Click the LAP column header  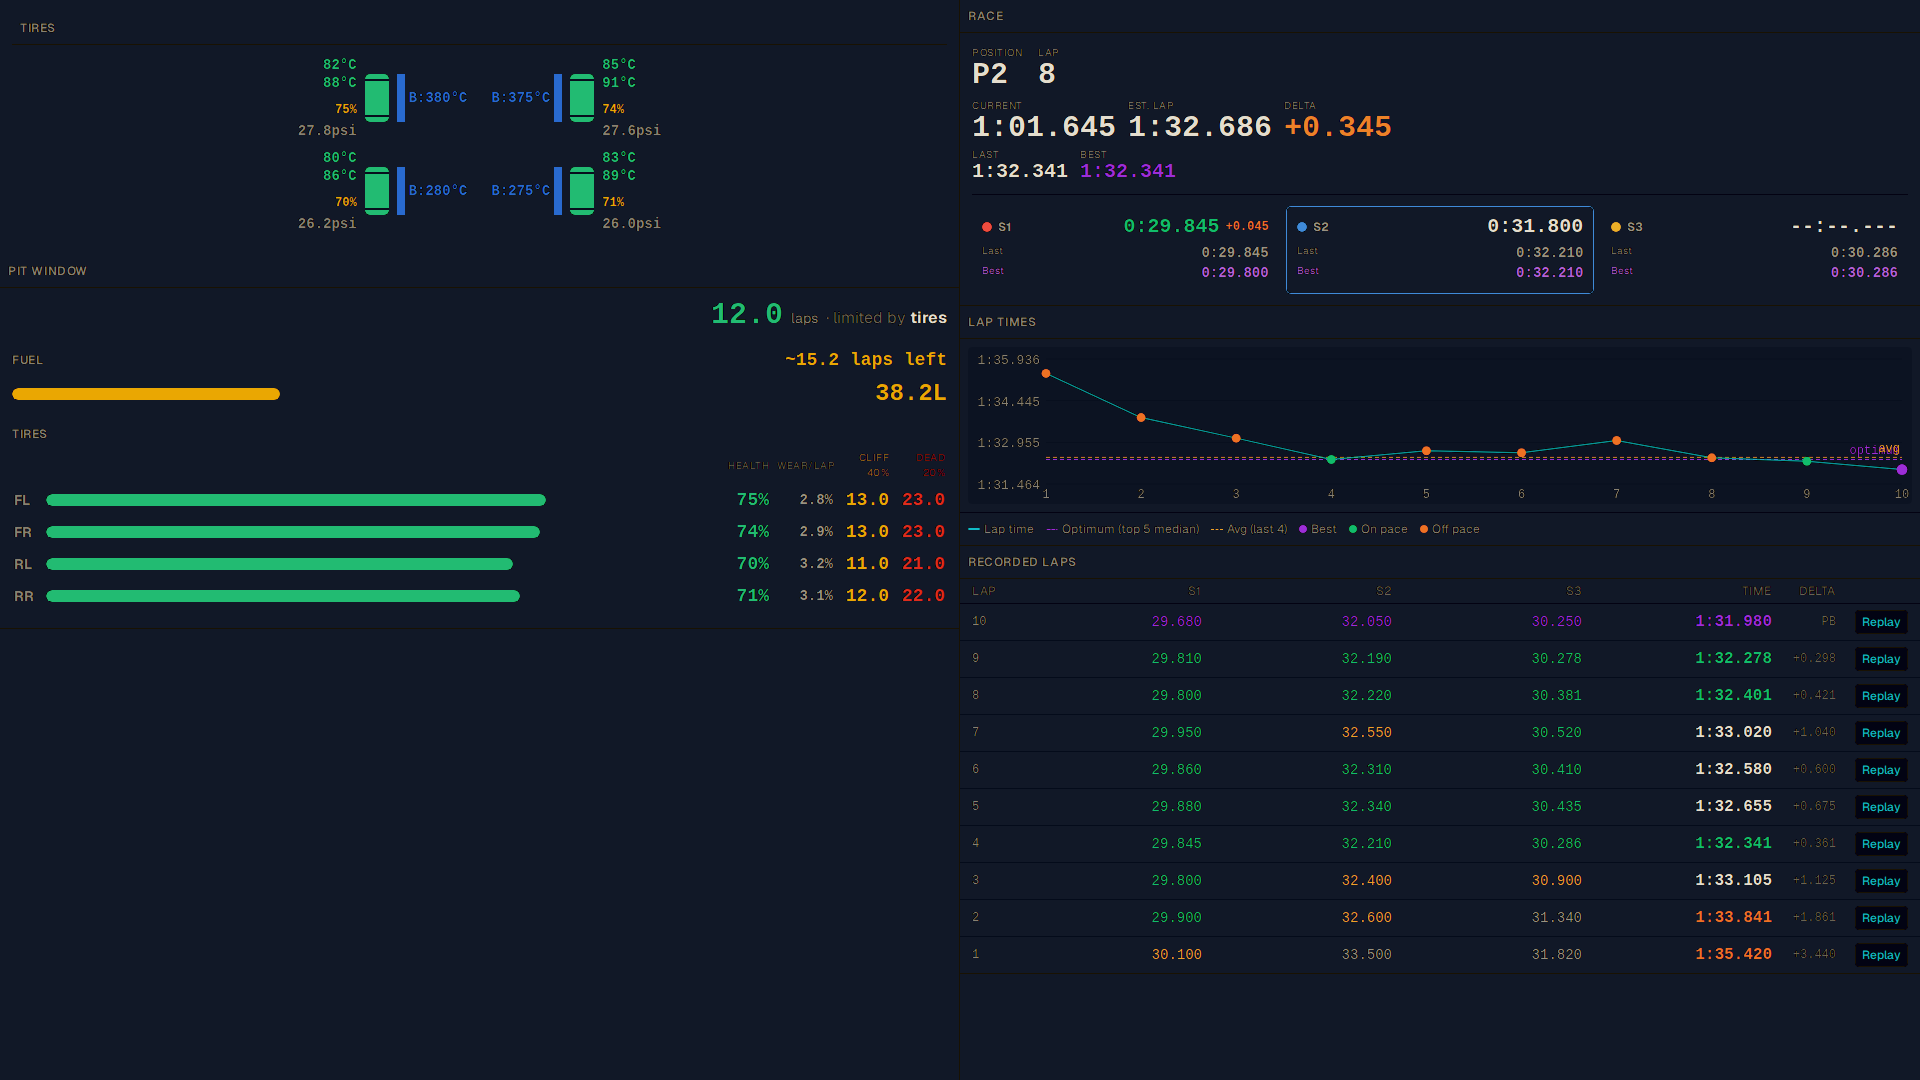tap(984, 591)
